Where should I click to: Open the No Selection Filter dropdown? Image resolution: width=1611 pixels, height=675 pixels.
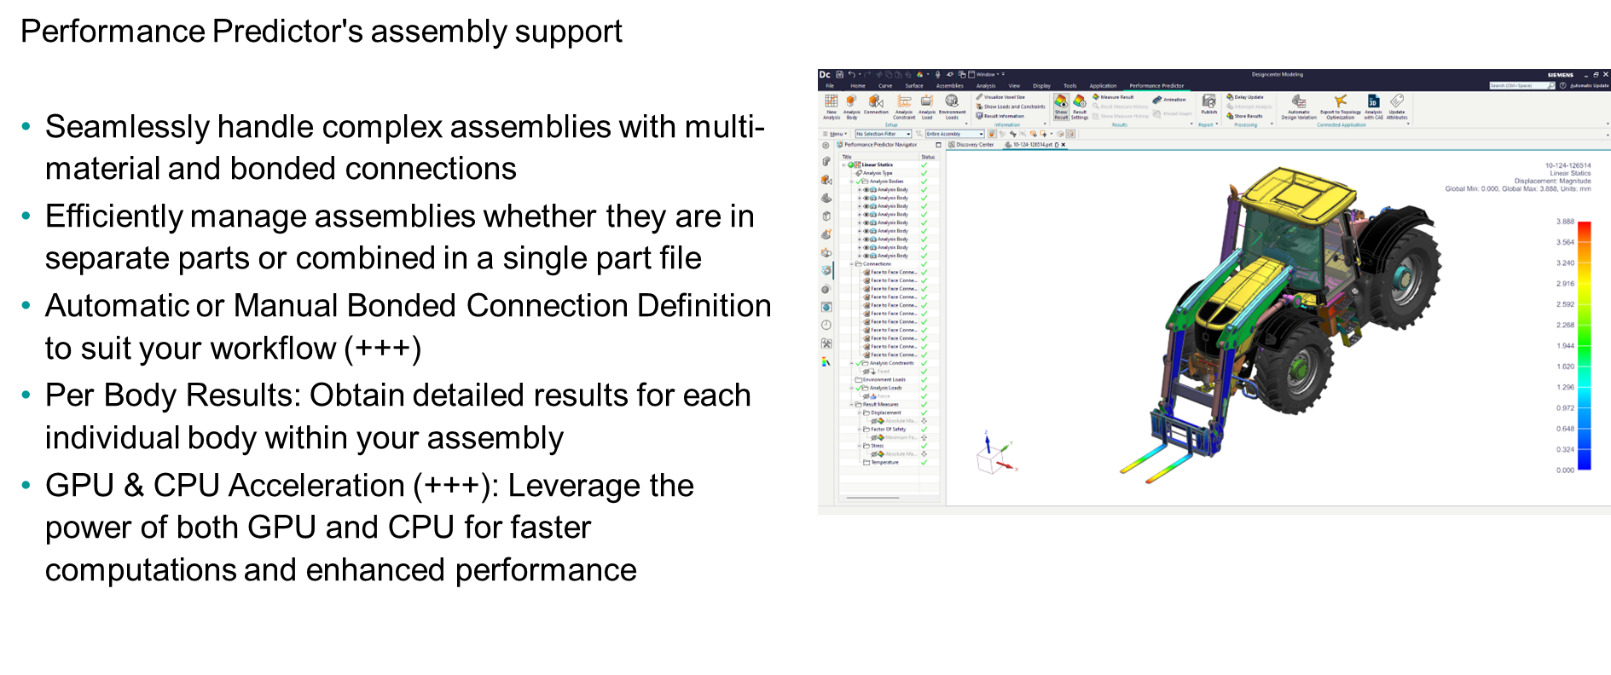coord(883,134)
